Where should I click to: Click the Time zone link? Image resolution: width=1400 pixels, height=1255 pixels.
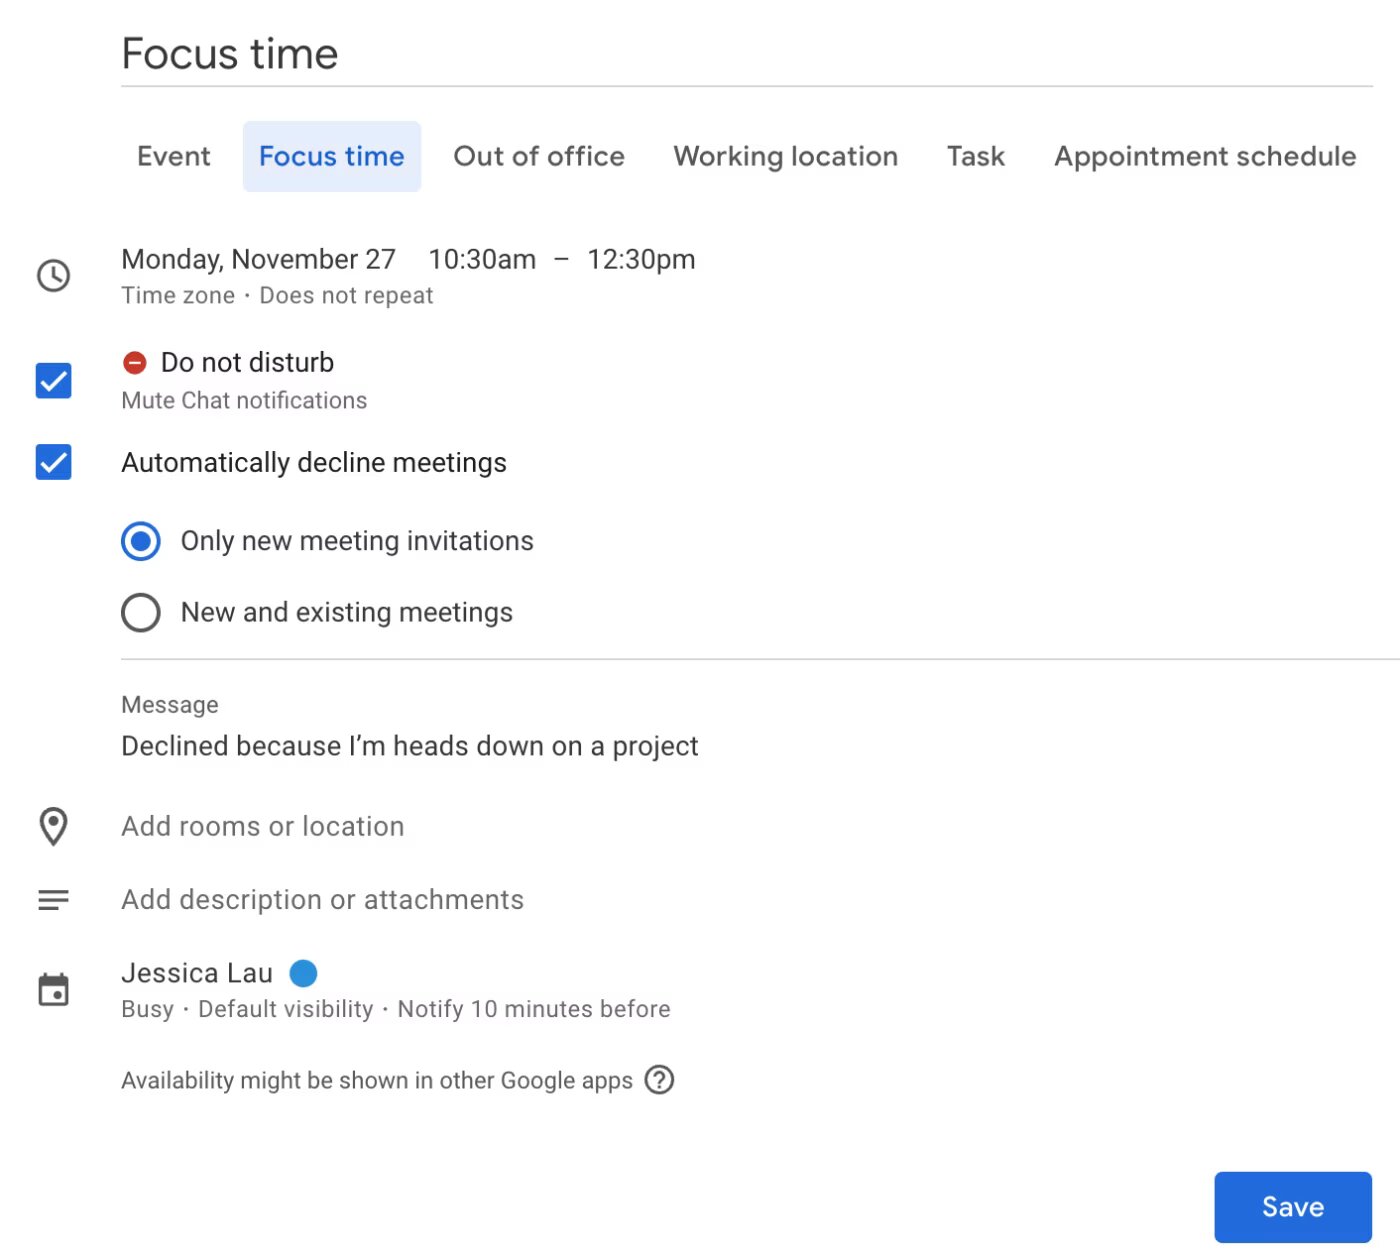[x=178, y=296]
